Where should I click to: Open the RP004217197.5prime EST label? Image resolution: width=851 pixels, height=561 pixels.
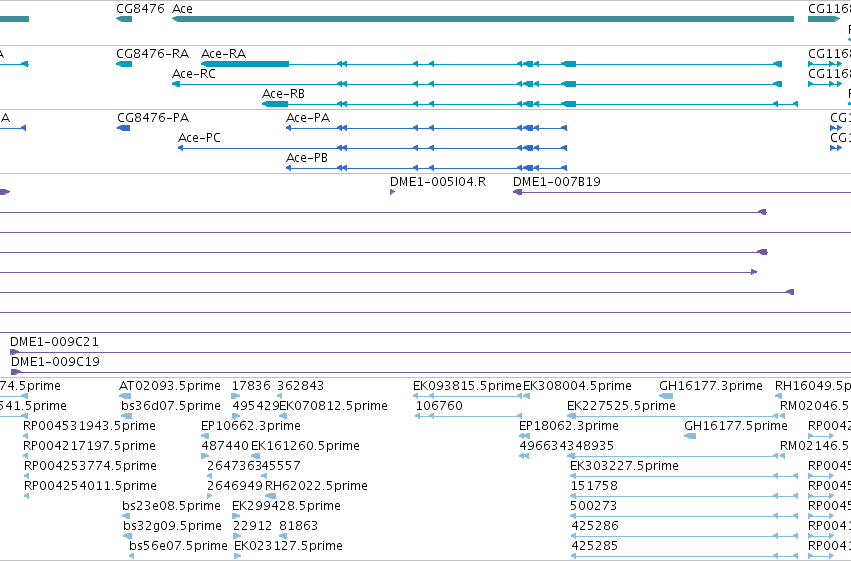tap(89, 446)
